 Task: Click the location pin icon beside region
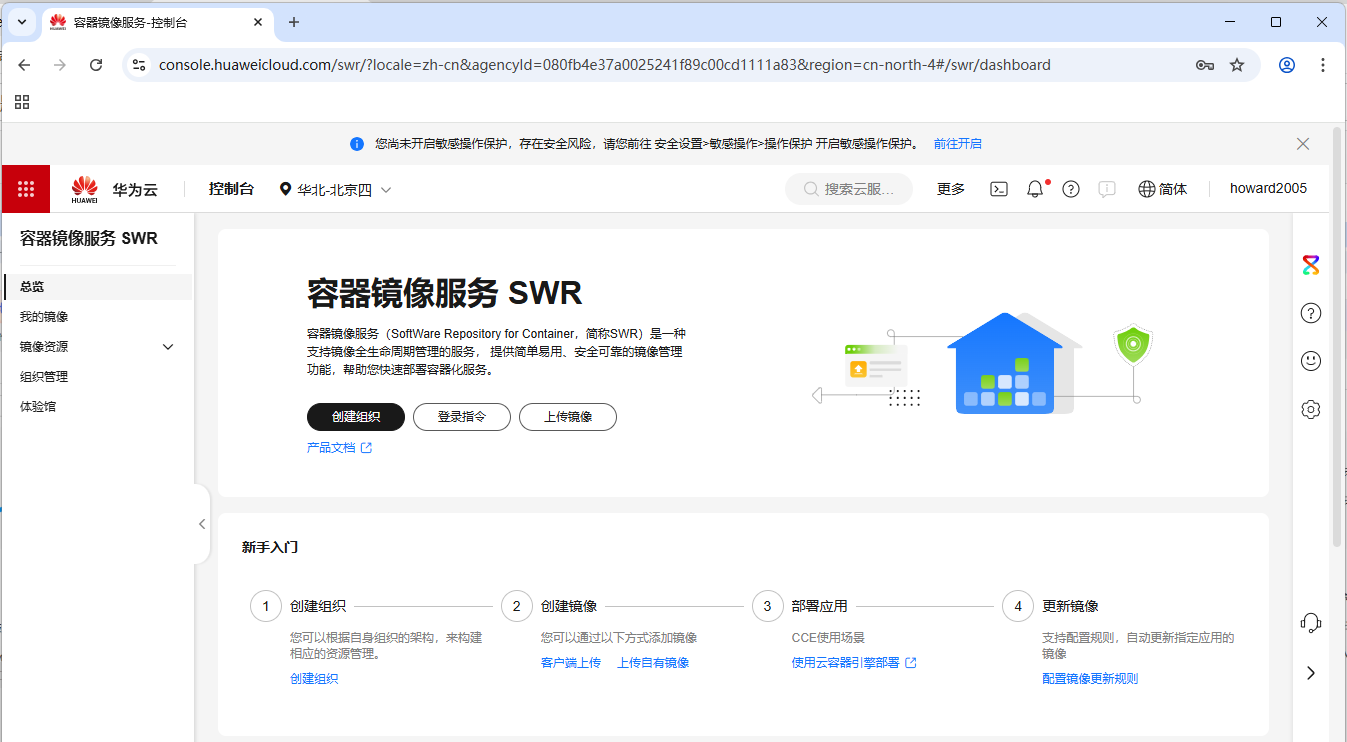(286, 190)
